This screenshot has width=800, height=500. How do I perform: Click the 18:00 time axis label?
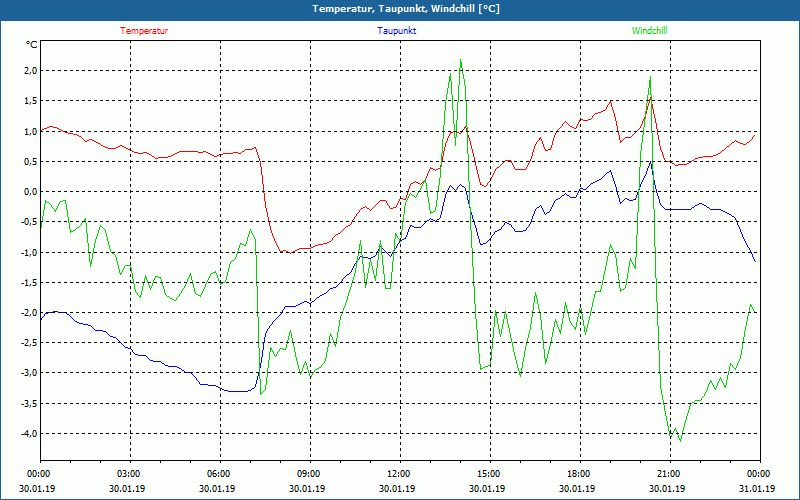[578, 474]
